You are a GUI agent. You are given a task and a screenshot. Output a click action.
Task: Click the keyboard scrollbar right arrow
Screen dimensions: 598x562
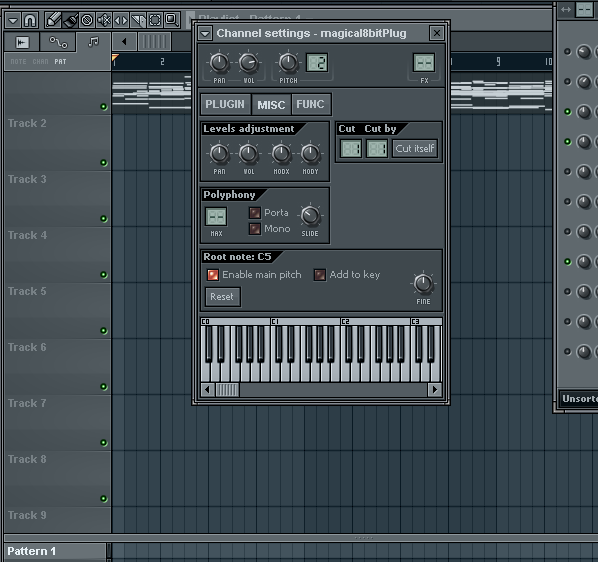[x=434, y=390]
